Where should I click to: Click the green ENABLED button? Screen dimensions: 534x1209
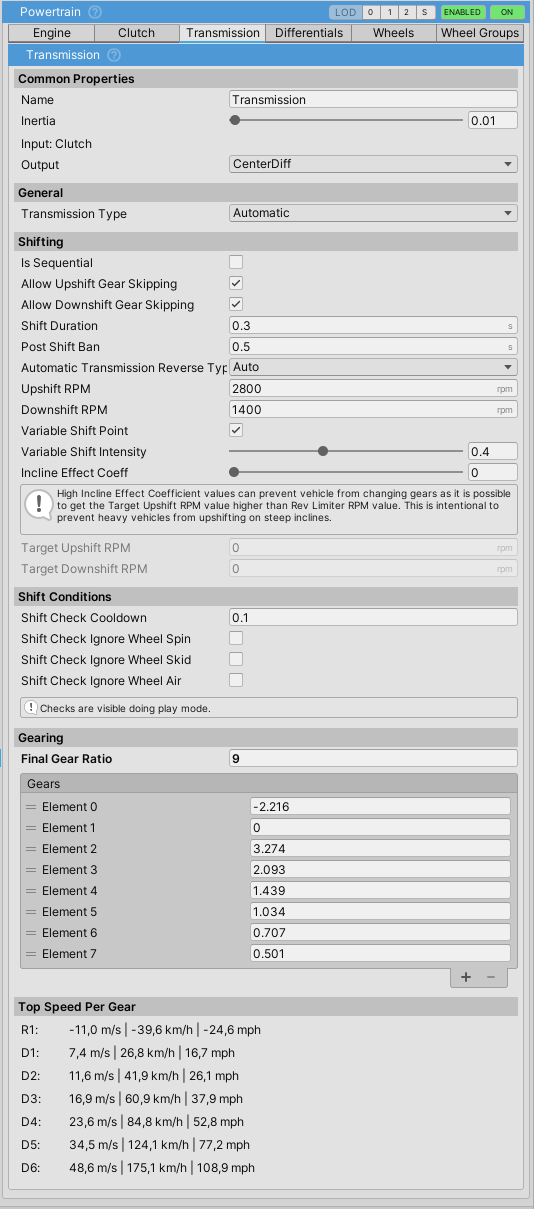pyautogui.click(x=463, y=12)
